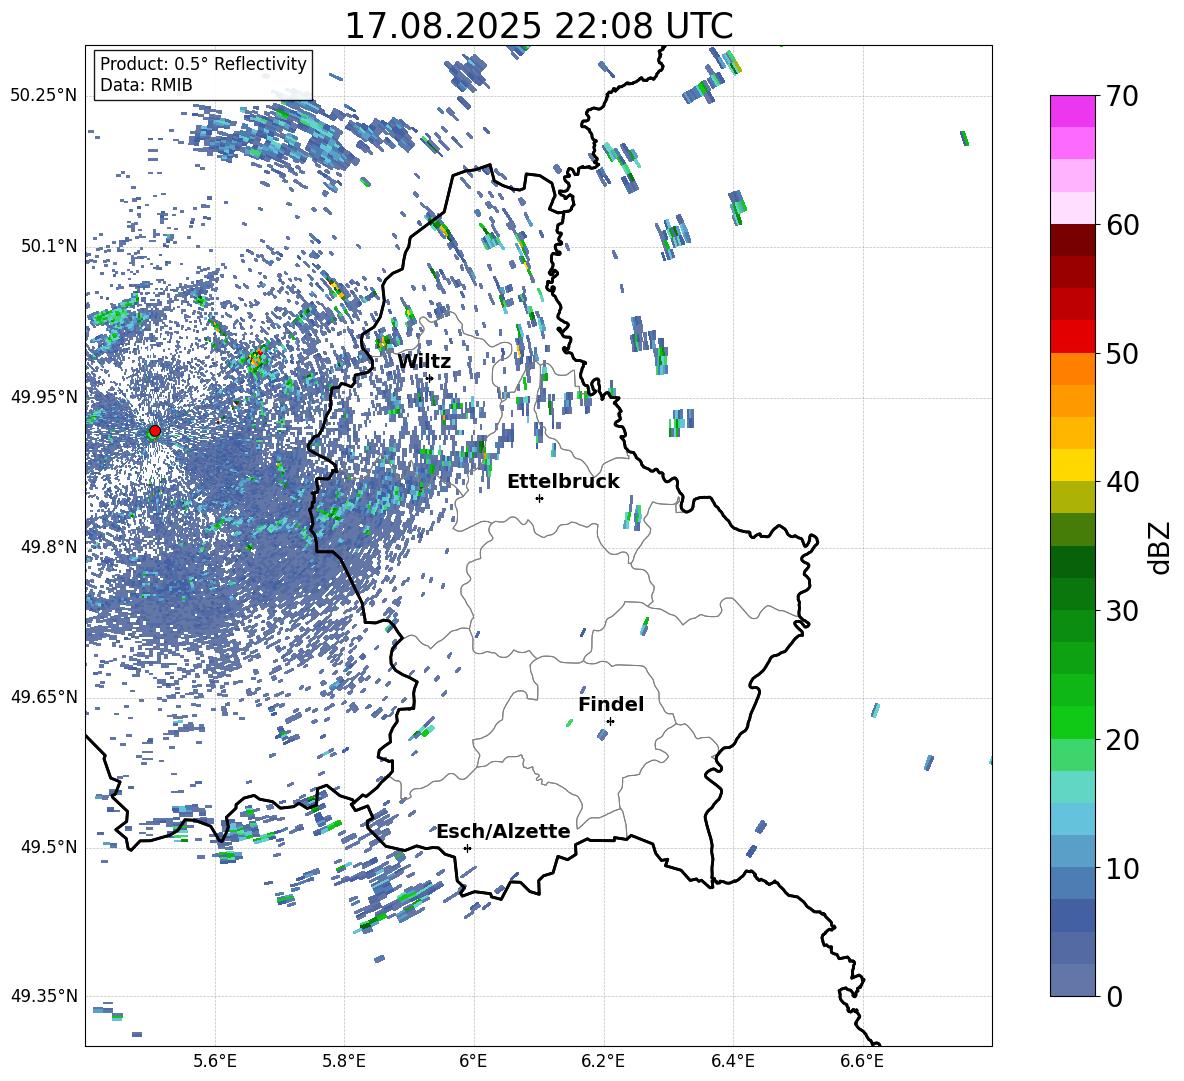Click the 50.1°N latitude label
This screenshot has width=1184, height=1081.
pos(49,247)
